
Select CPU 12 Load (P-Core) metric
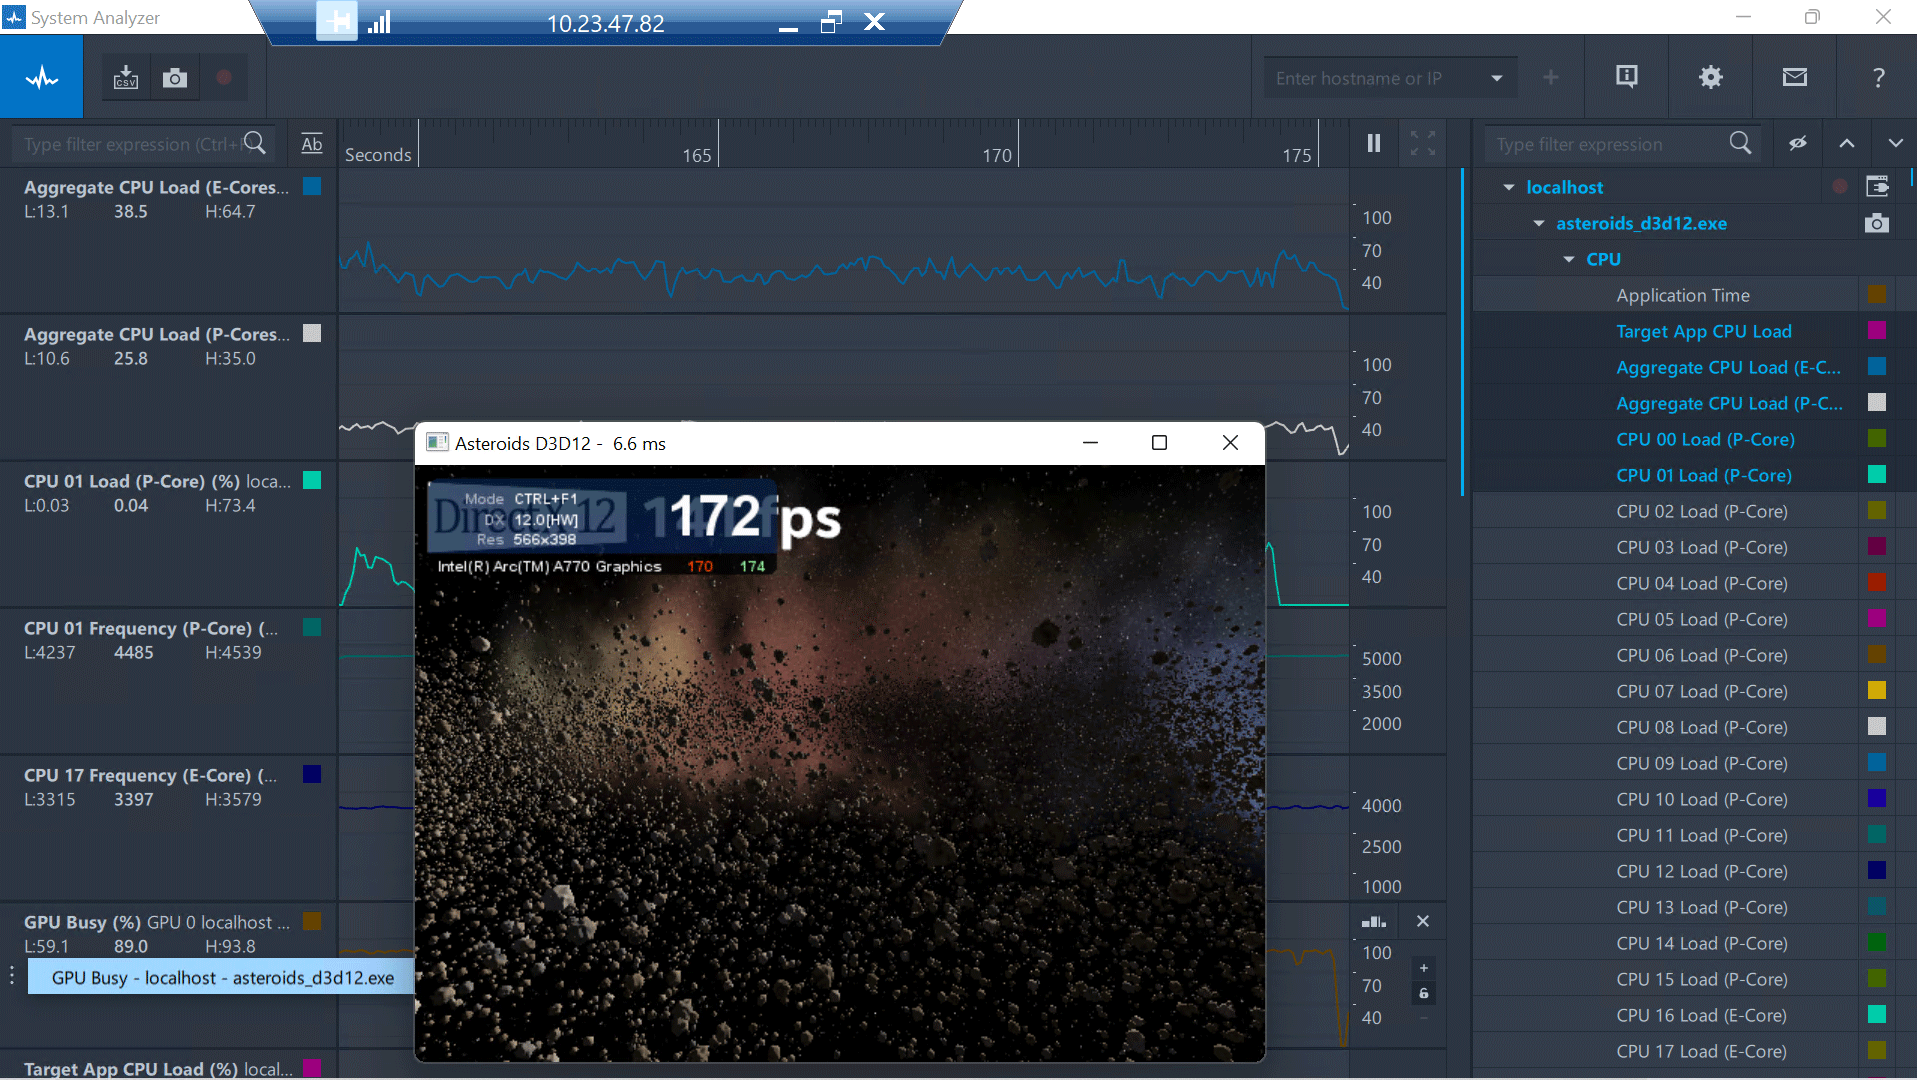(1701, 871)
